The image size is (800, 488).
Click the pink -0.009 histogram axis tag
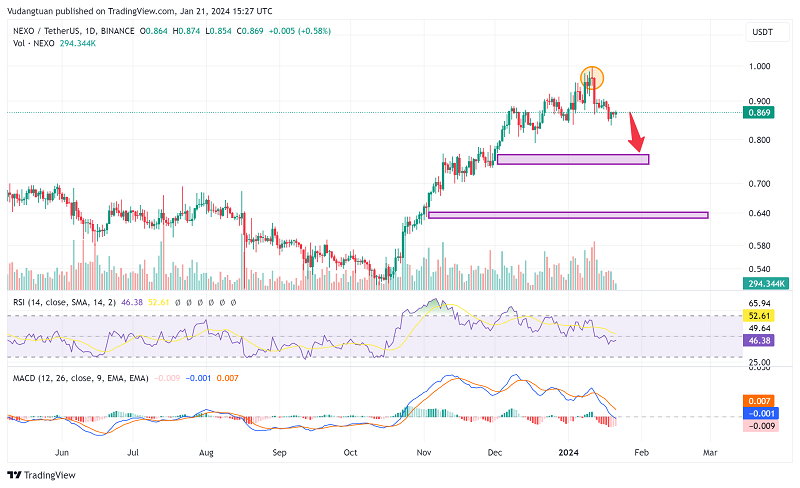(762, 425)
